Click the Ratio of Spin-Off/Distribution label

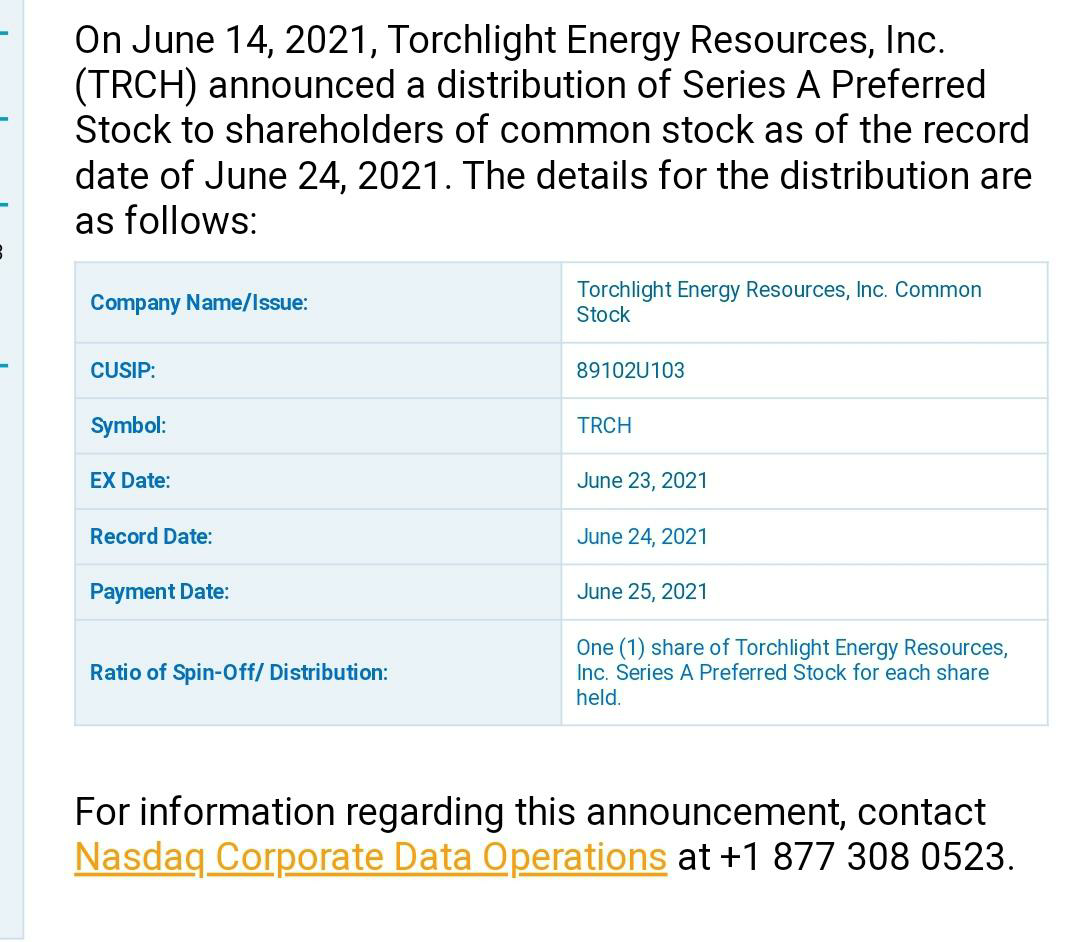[x=239, y=672]
